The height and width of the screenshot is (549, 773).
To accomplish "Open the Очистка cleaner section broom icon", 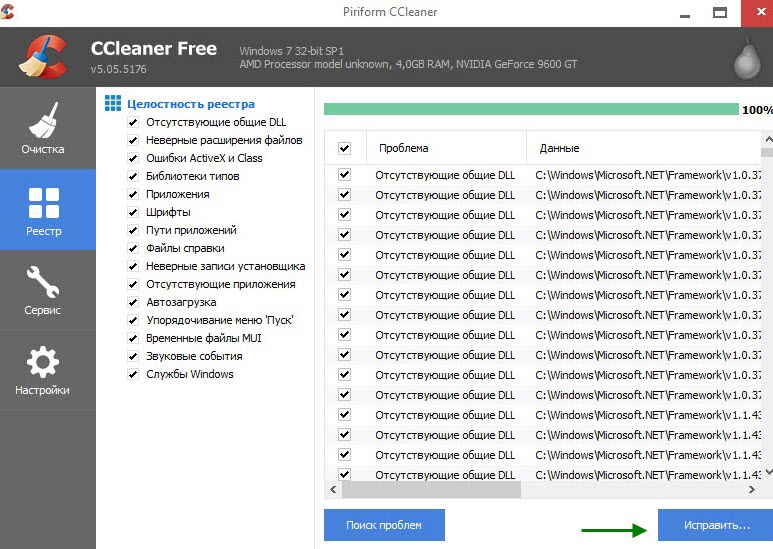I will 44,122.
